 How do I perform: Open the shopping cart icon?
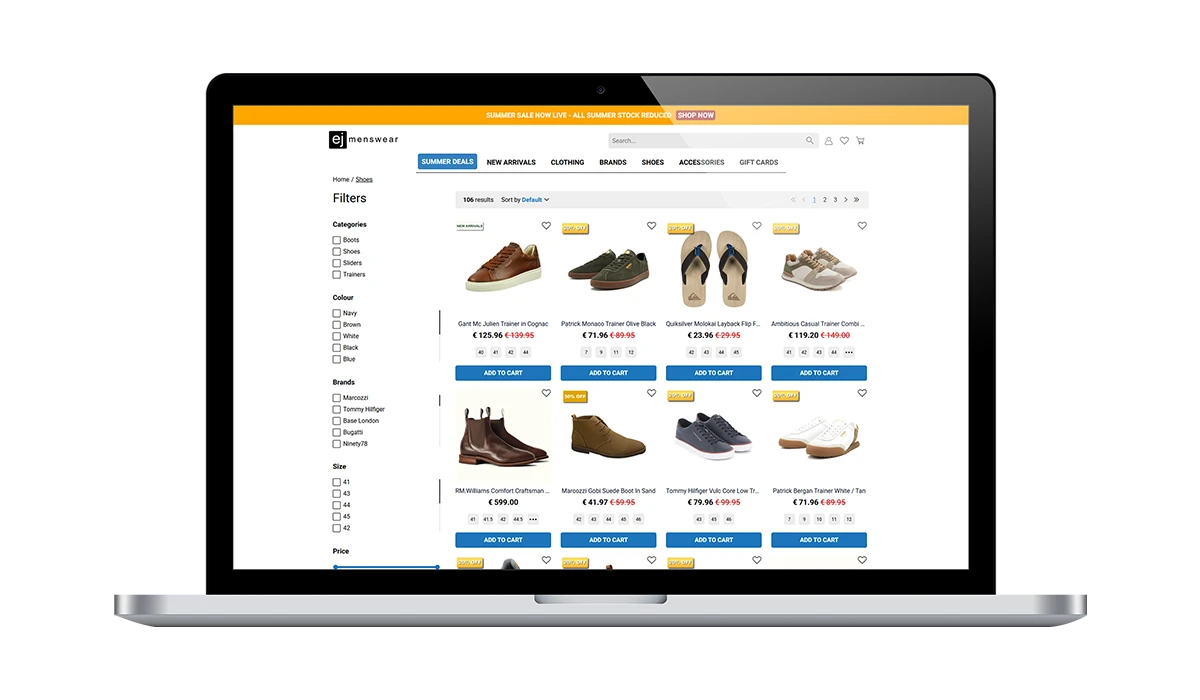[860, 141]
